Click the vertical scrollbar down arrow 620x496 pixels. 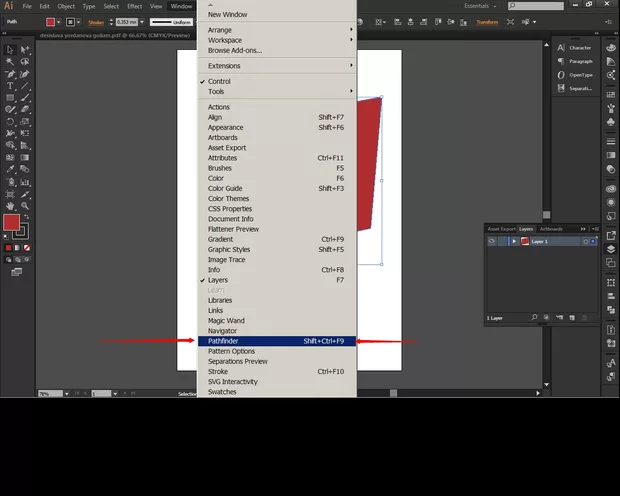coord(546,384)
